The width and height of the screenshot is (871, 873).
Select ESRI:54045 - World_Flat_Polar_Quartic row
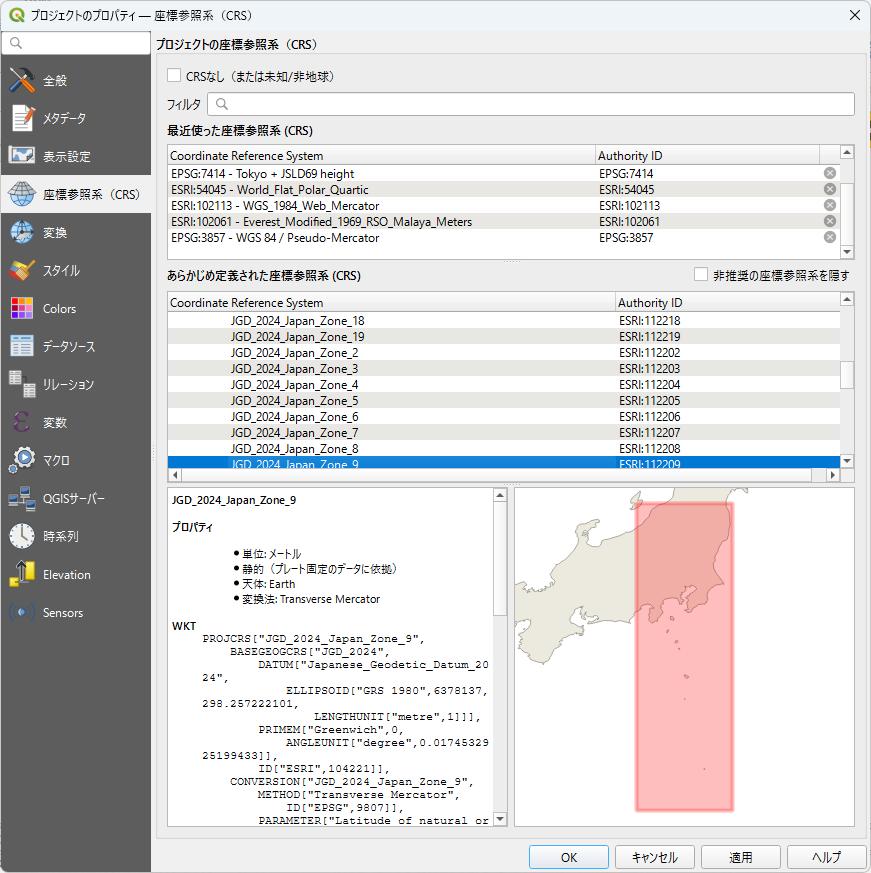tap(503, 189)
